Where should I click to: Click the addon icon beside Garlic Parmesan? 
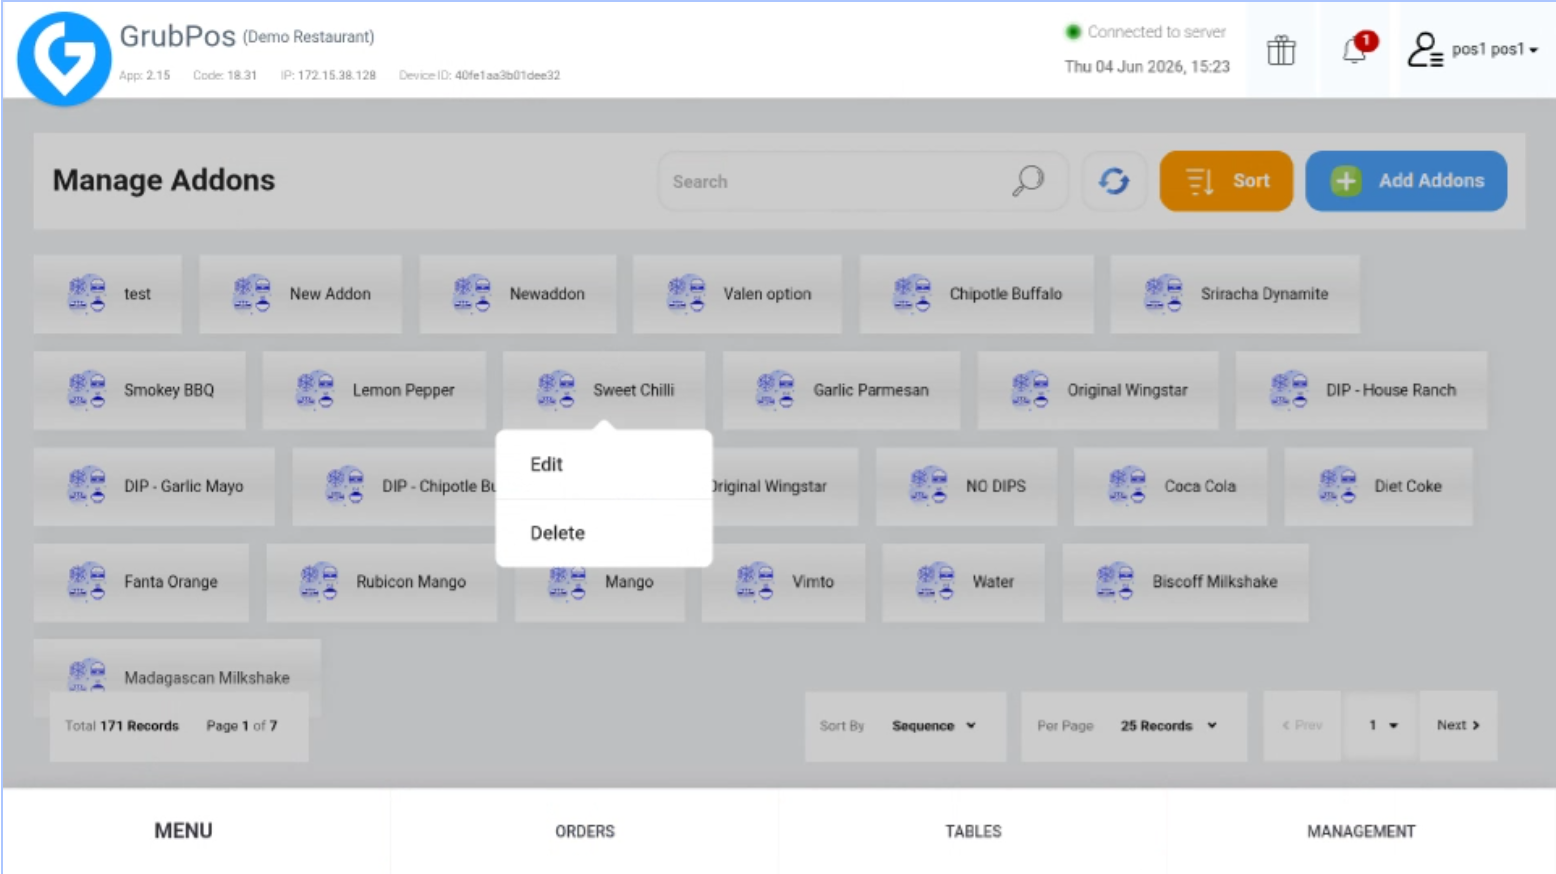[x=776, y=390]
